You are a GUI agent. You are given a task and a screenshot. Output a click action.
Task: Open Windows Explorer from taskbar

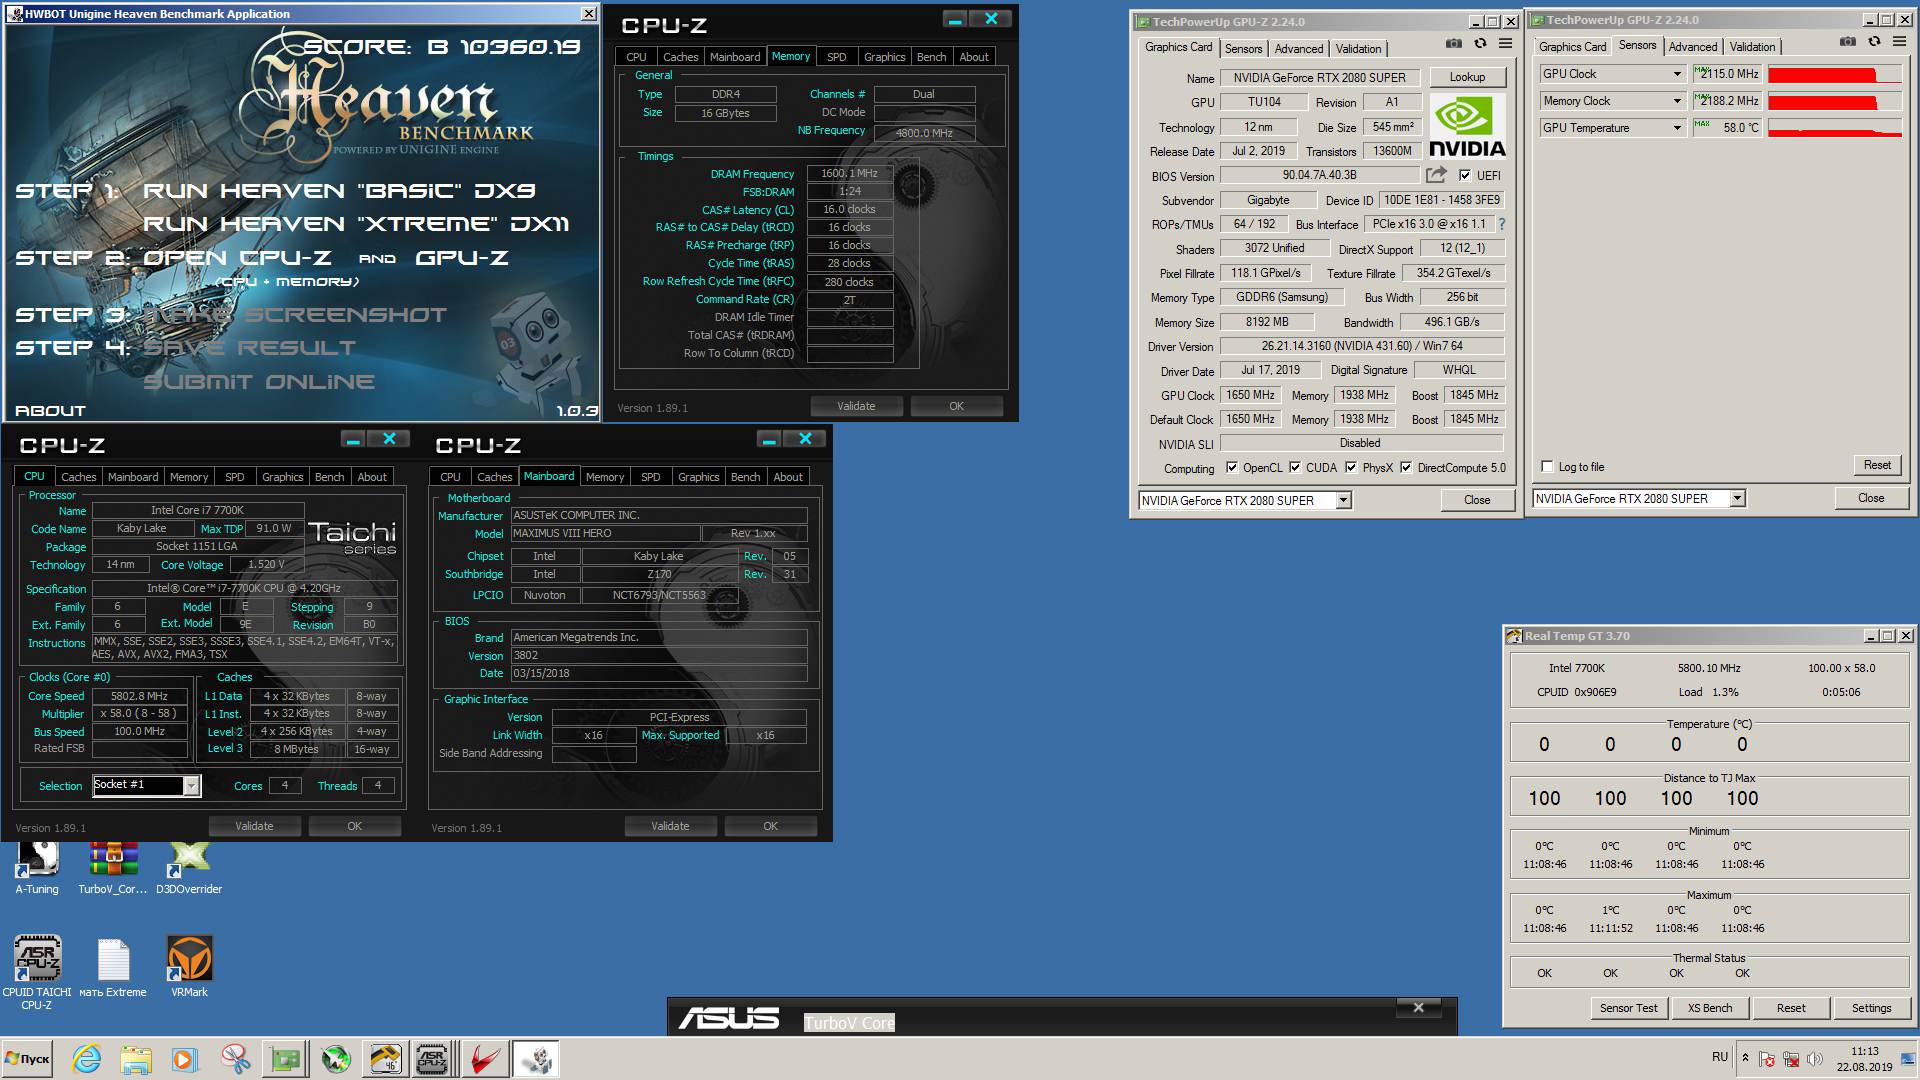pos(136,1059)
